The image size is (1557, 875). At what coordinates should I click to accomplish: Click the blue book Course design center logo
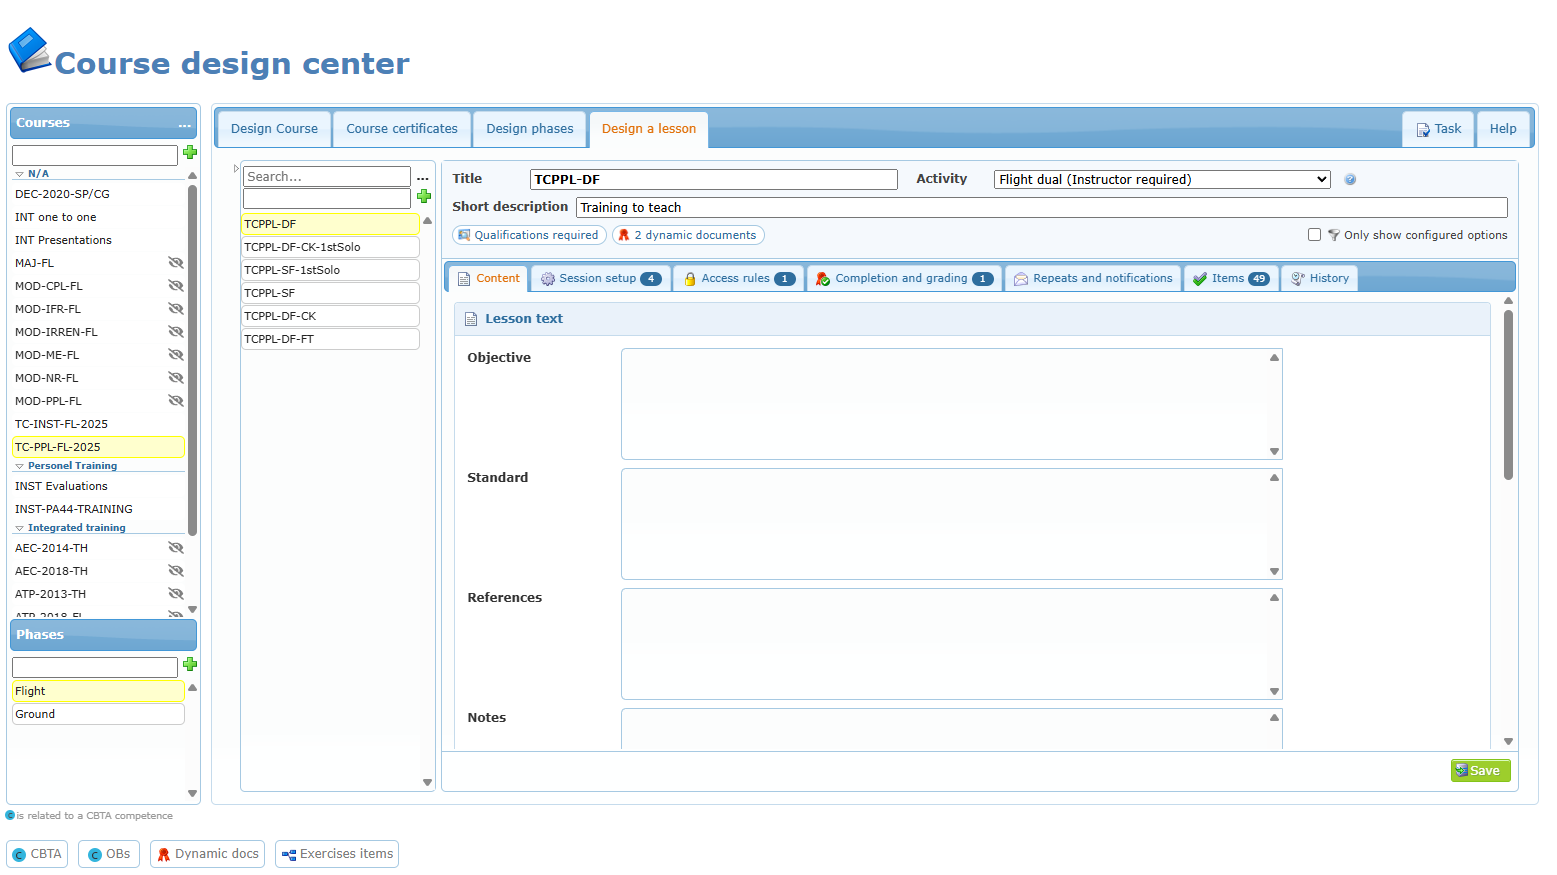click(x=29, y=50)
